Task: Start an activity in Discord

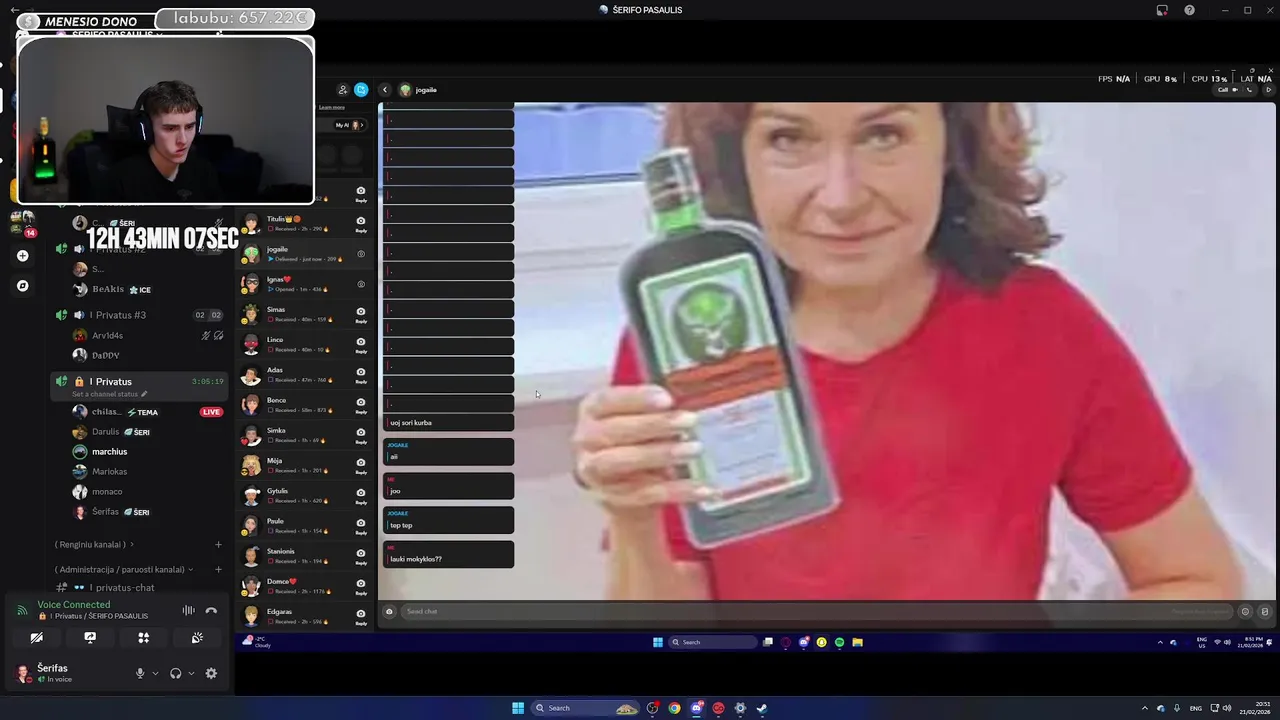Action: [x=143, y=637]
